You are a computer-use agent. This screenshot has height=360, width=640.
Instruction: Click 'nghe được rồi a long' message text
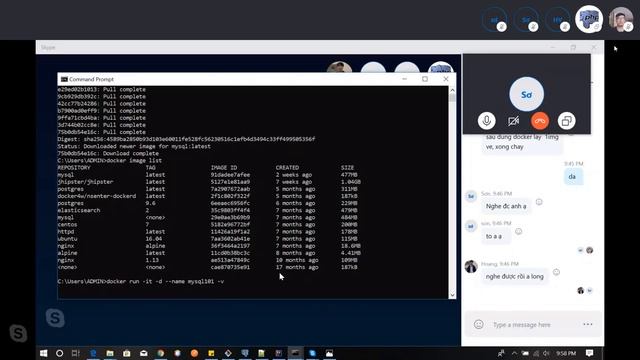coord(515,276)
